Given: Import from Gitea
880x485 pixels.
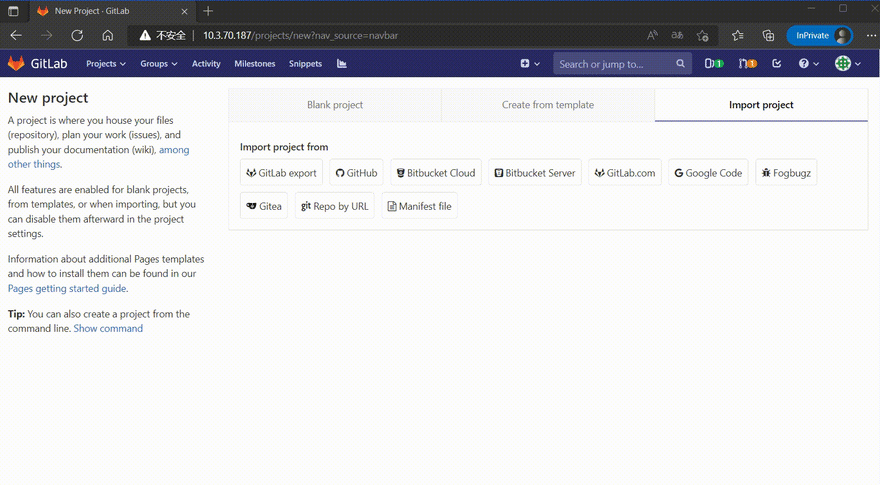Looking at the screenshot, I should 264,206.
